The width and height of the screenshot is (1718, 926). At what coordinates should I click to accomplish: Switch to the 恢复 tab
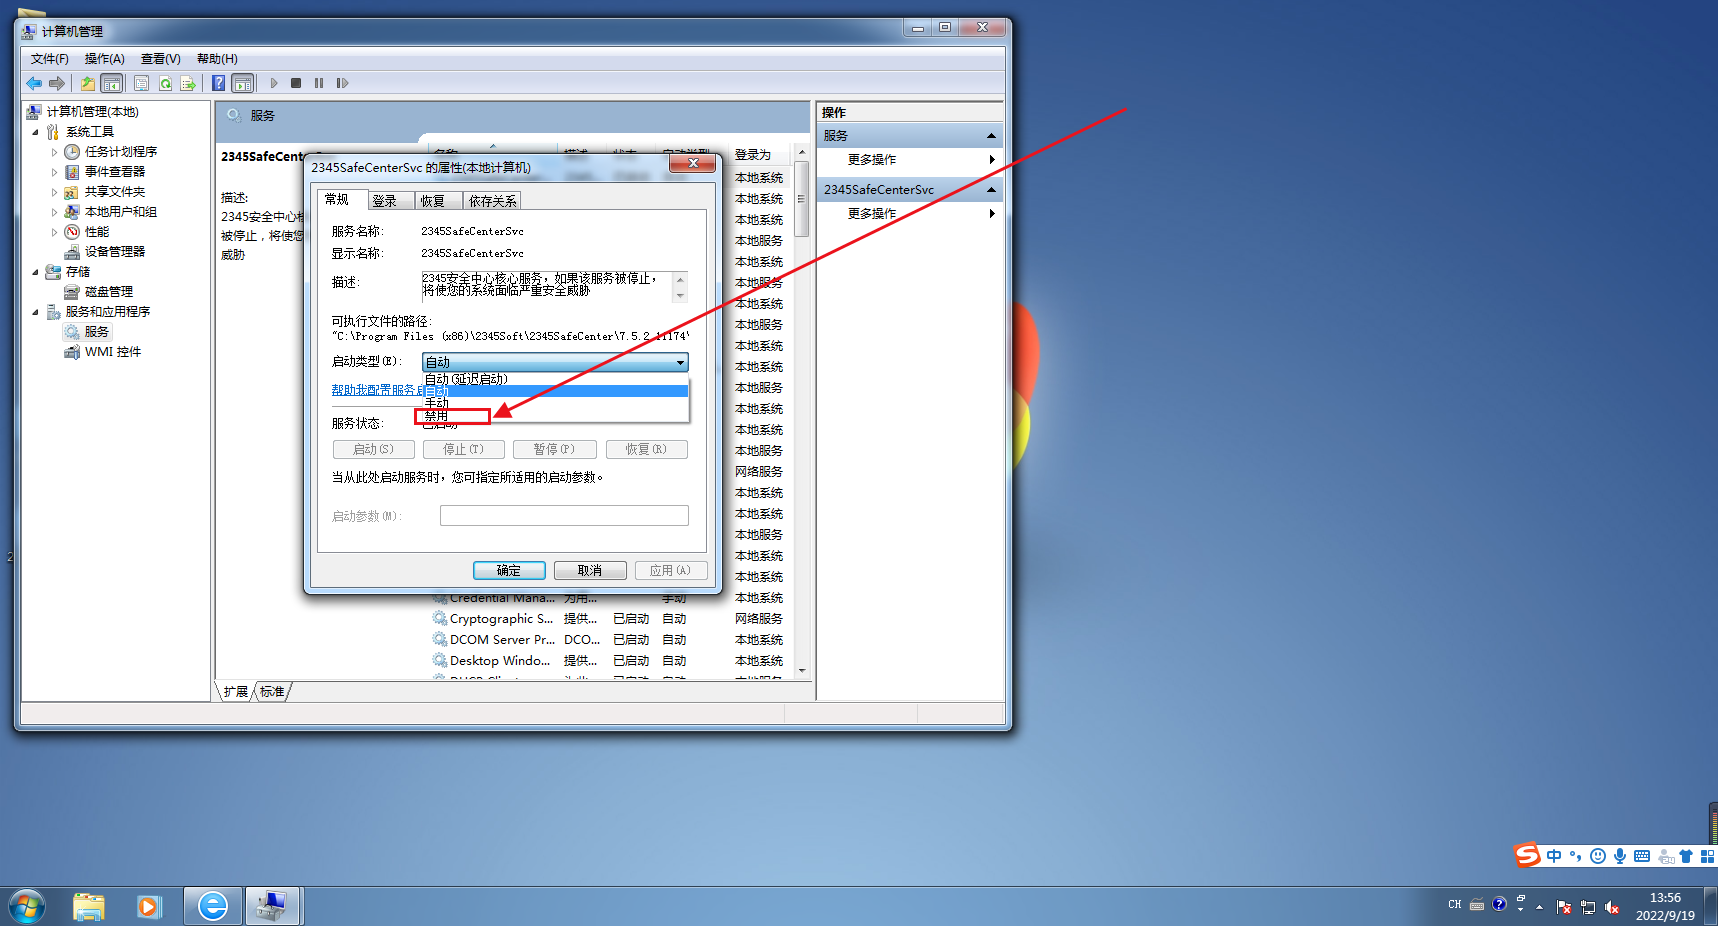coord(436,201)
